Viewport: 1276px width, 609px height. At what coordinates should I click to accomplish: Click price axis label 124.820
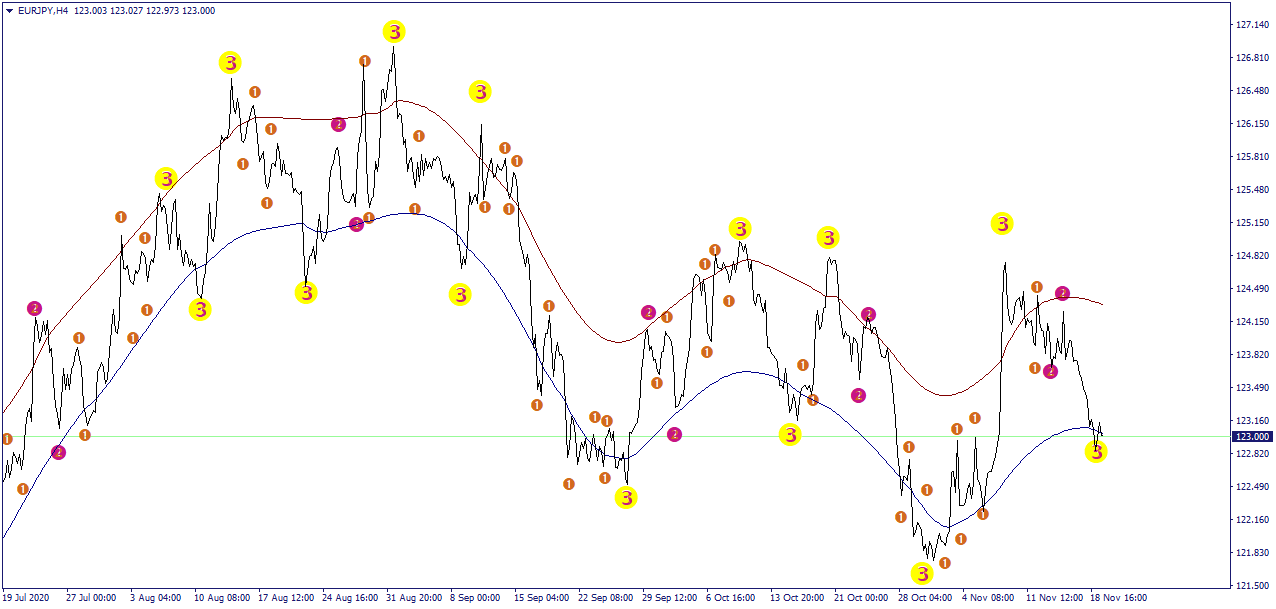pyautogui.click(x=1252, y=256)
